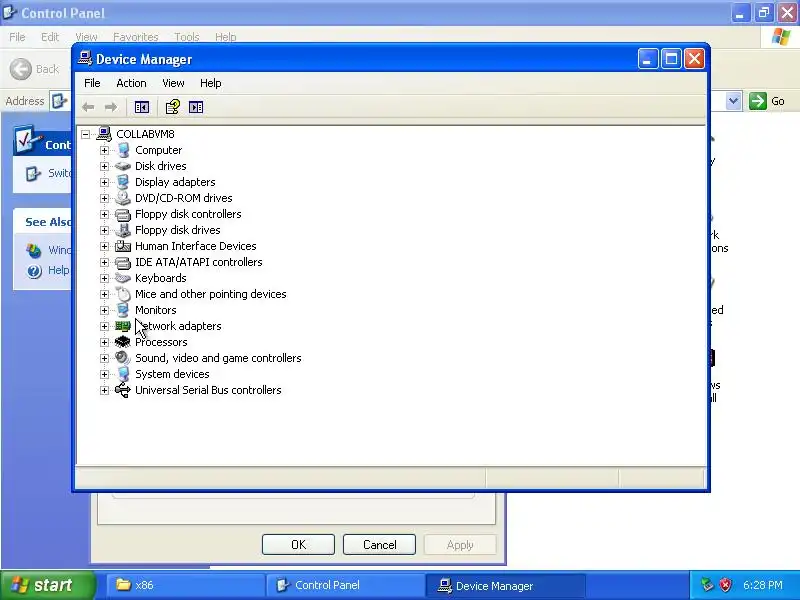
Task: Click the Human Interface Devices icon
Action: click(x=123, y=246)
